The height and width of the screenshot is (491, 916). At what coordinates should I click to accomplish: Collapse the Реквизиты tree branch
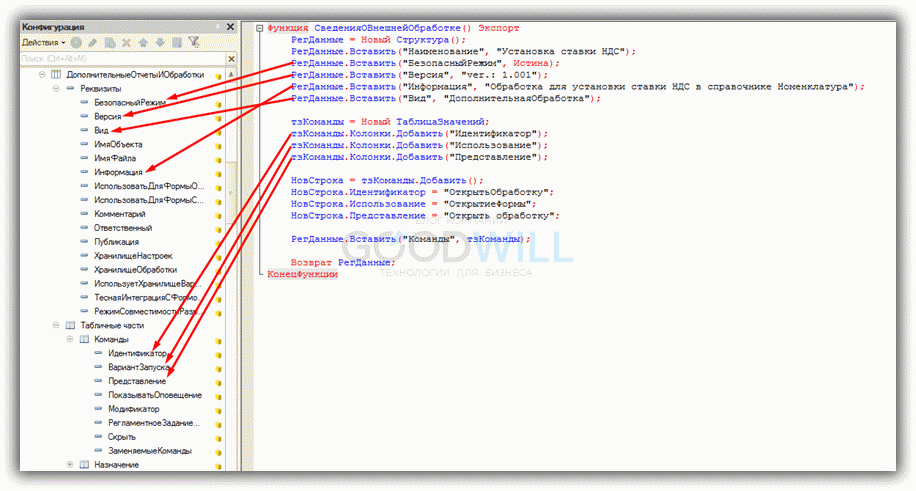pyautogui.click(x=55, y=89)
